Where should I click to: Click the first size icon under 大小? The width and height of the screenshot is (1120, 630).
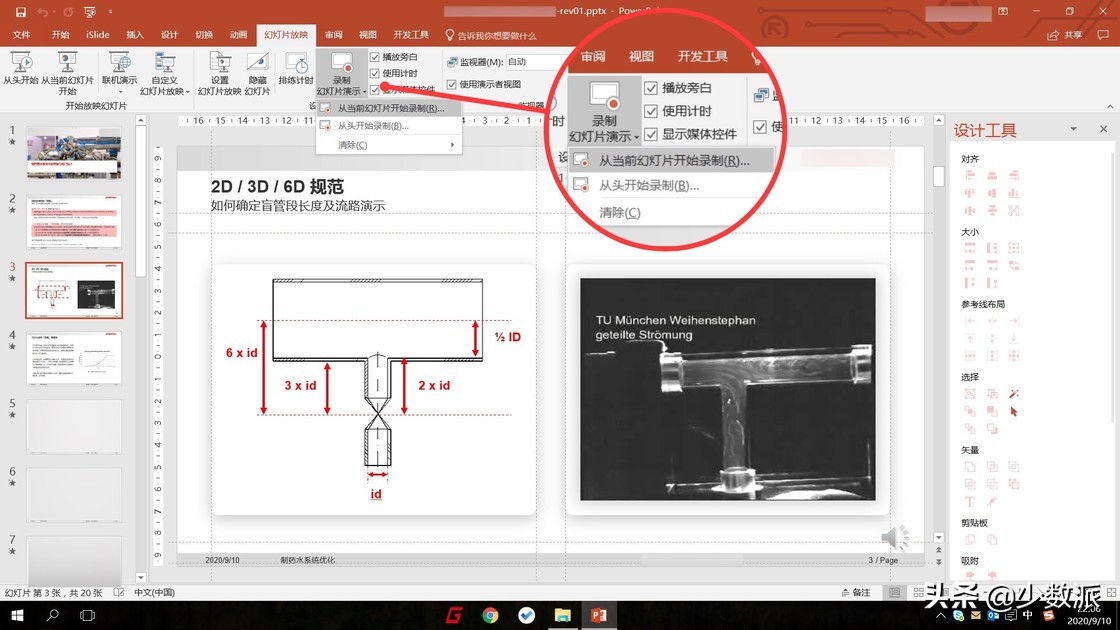coord(970,248)
